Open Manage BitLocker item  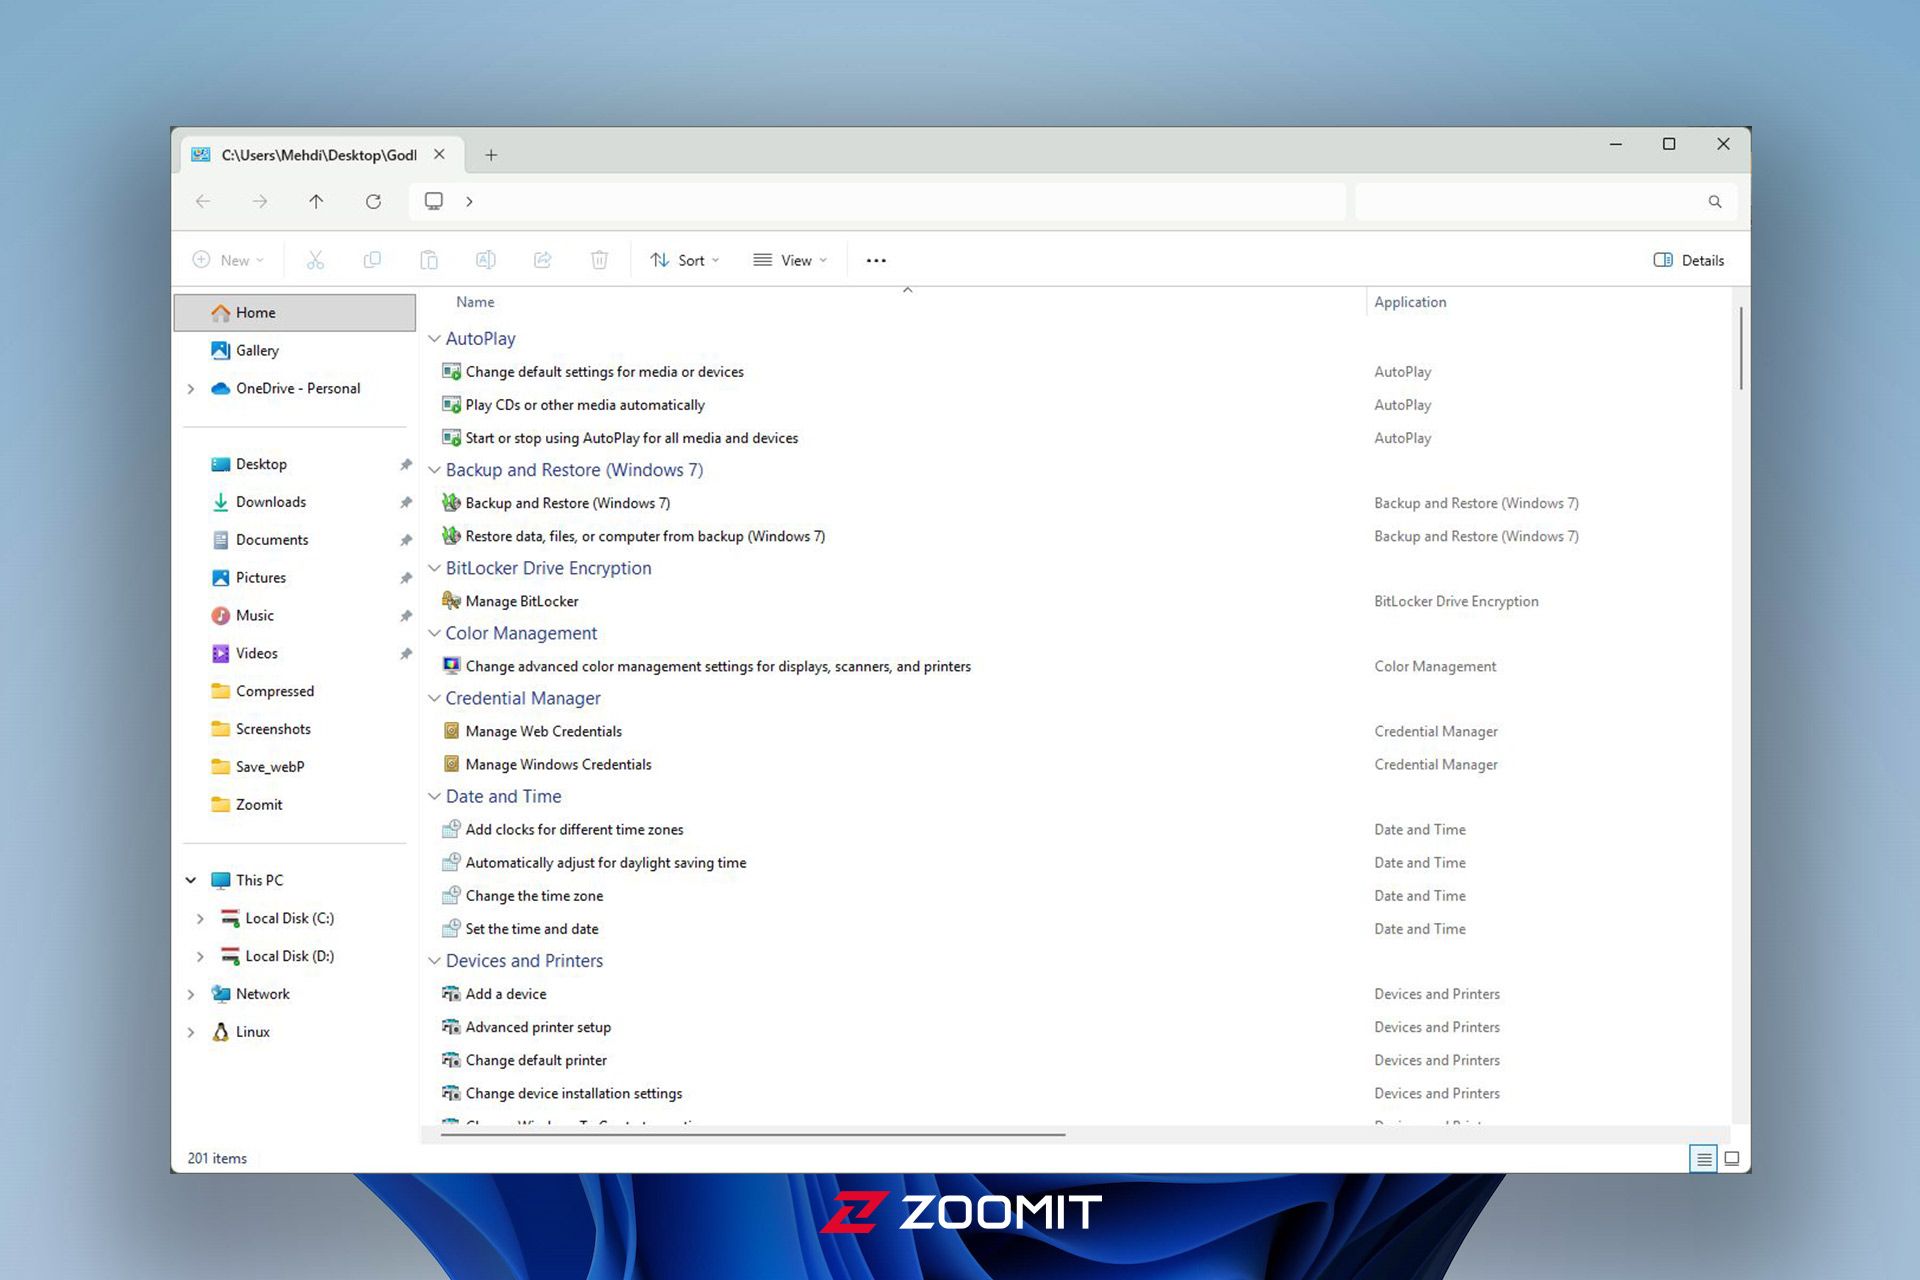pyautogui.click(x=521, y=601)
